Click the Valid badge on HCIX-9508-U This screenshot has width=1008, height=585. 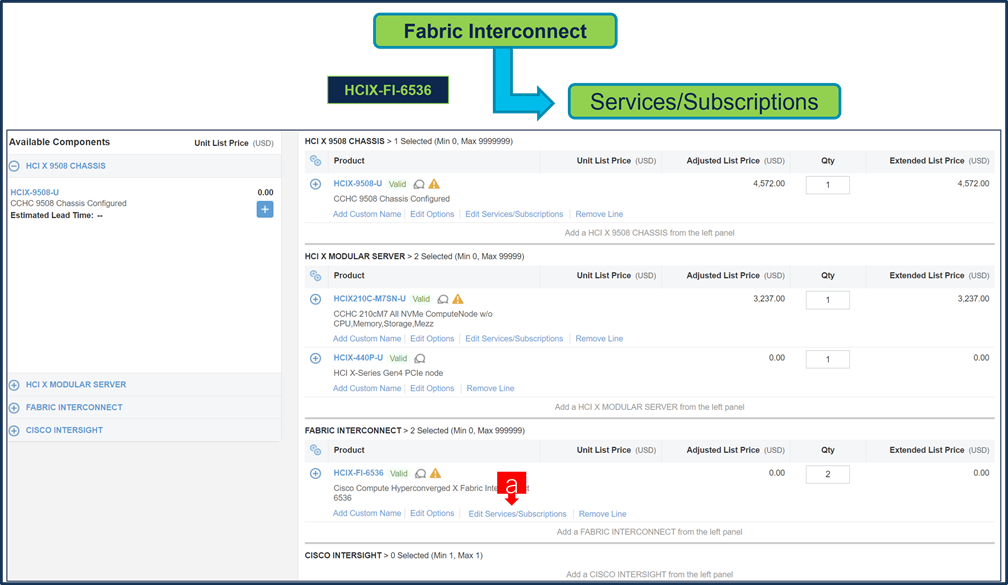[397, 184]
